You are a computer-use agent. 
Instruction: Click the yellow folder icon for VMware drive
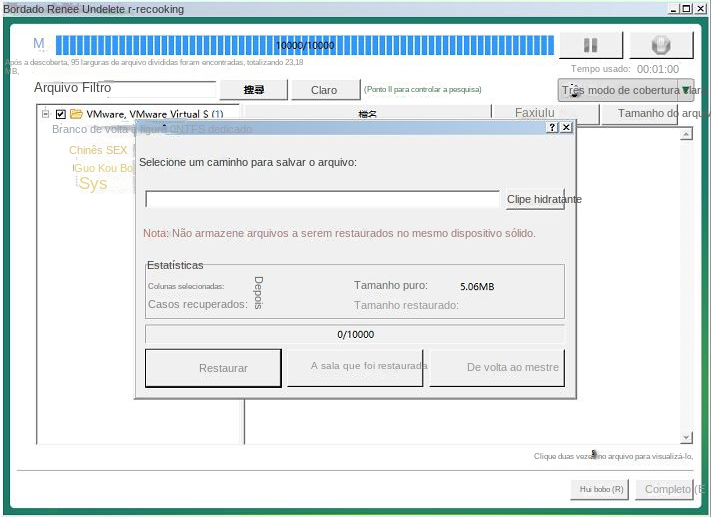tap(76, 114)
